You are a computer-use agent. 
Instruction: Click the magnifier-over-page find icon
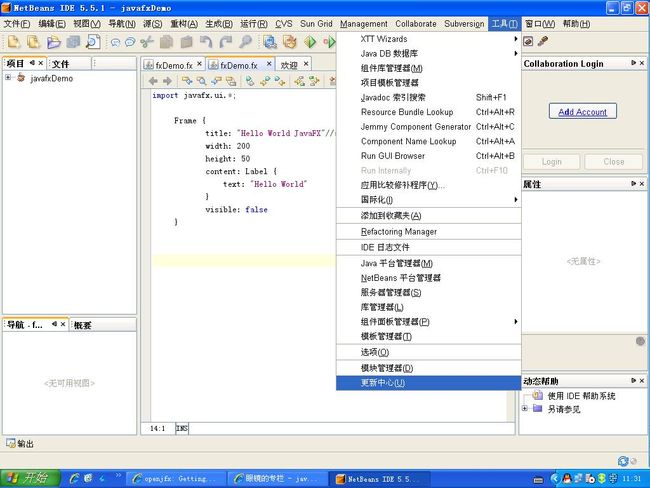(93, 41)
